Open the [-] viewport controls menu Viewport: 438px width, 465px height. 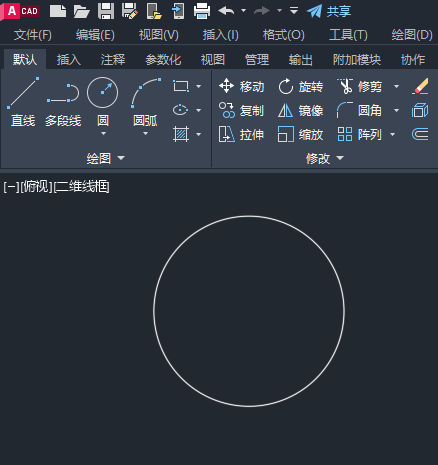click(x=11, y=187)
